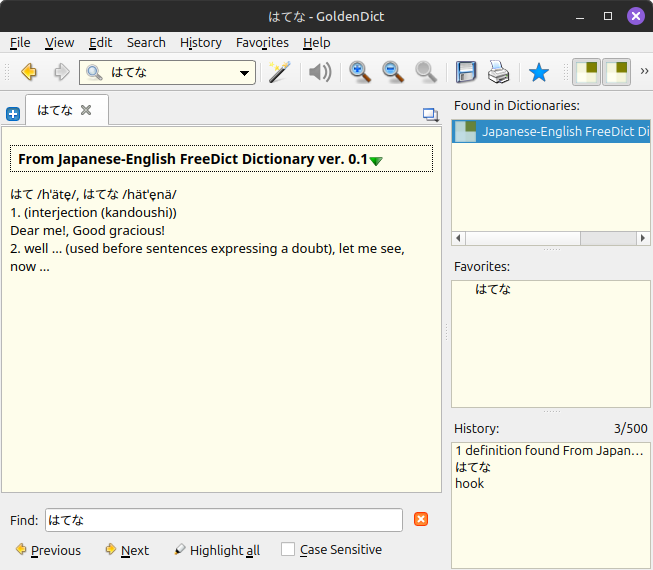Expand the toolbar overflow chevron

click(x=644, y=72)
